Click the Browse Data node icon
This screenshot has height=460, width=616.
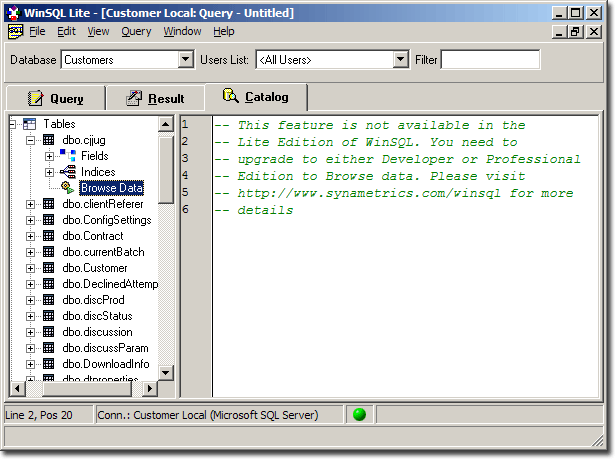coord(68,188)
